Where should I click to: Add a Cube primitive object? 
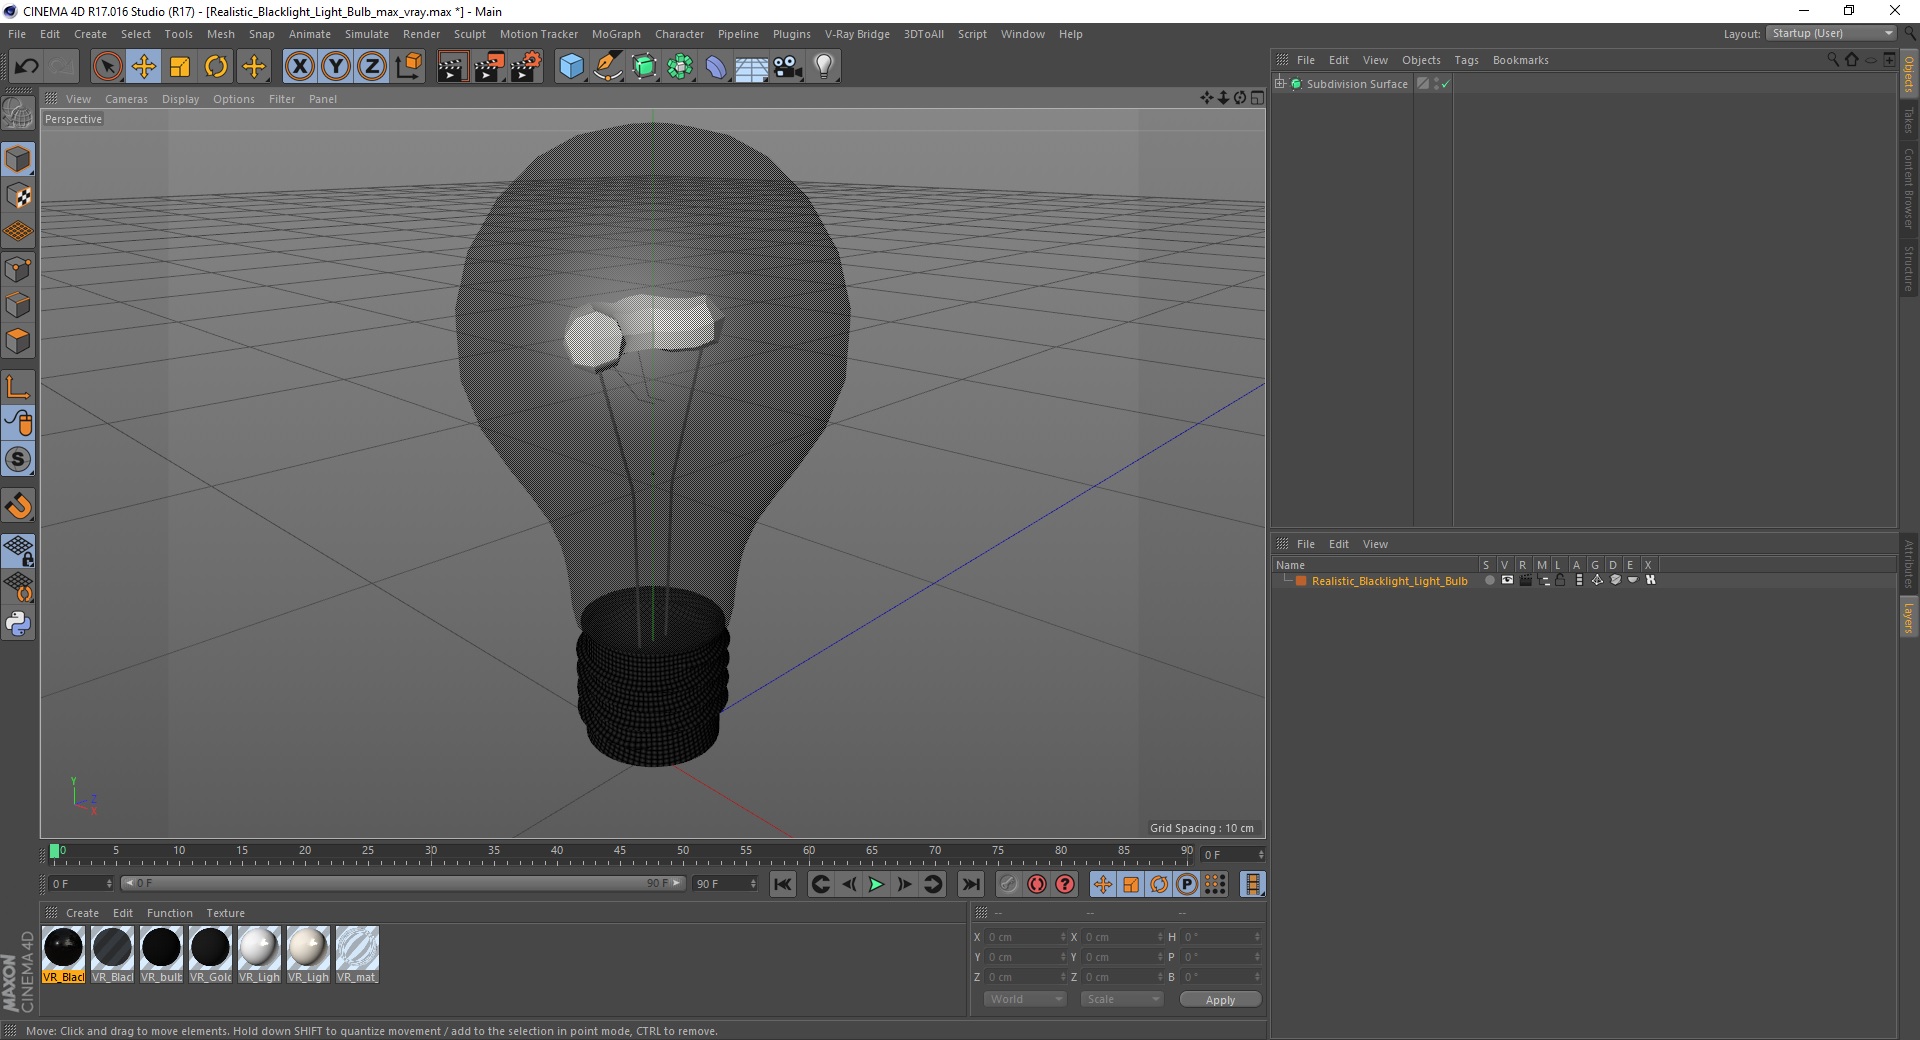tap(571, 67)
